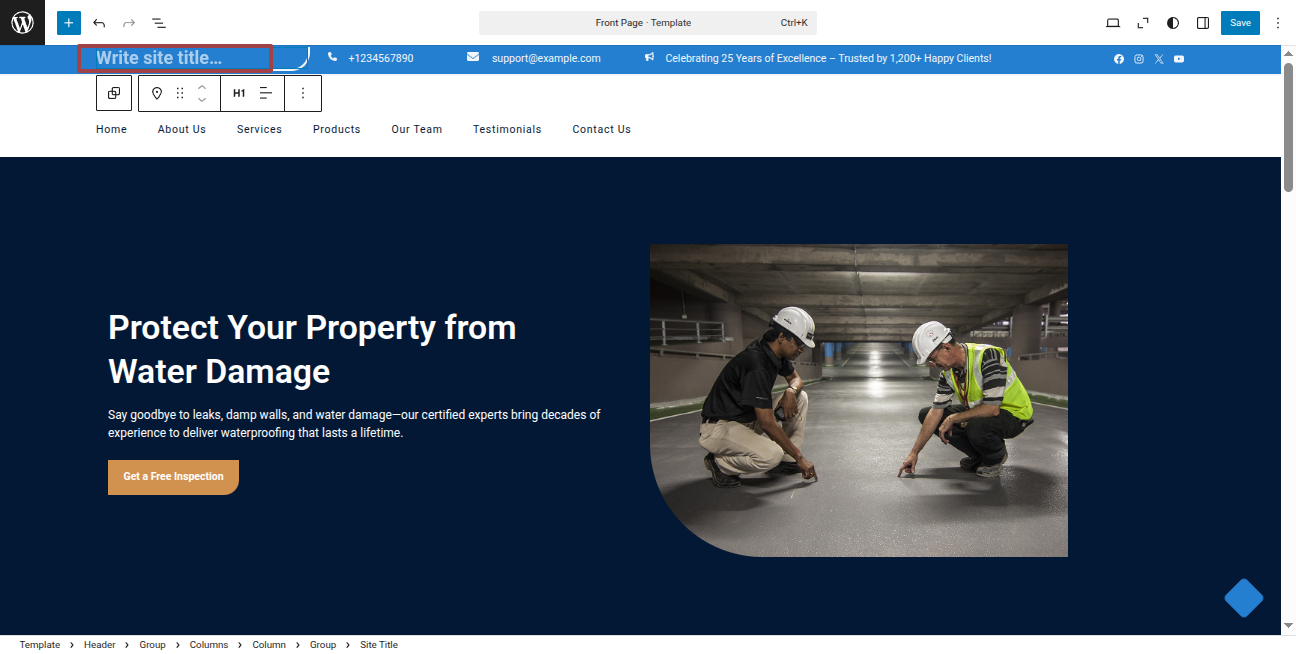Click the scrollbar down arrow

point(1288,626)
